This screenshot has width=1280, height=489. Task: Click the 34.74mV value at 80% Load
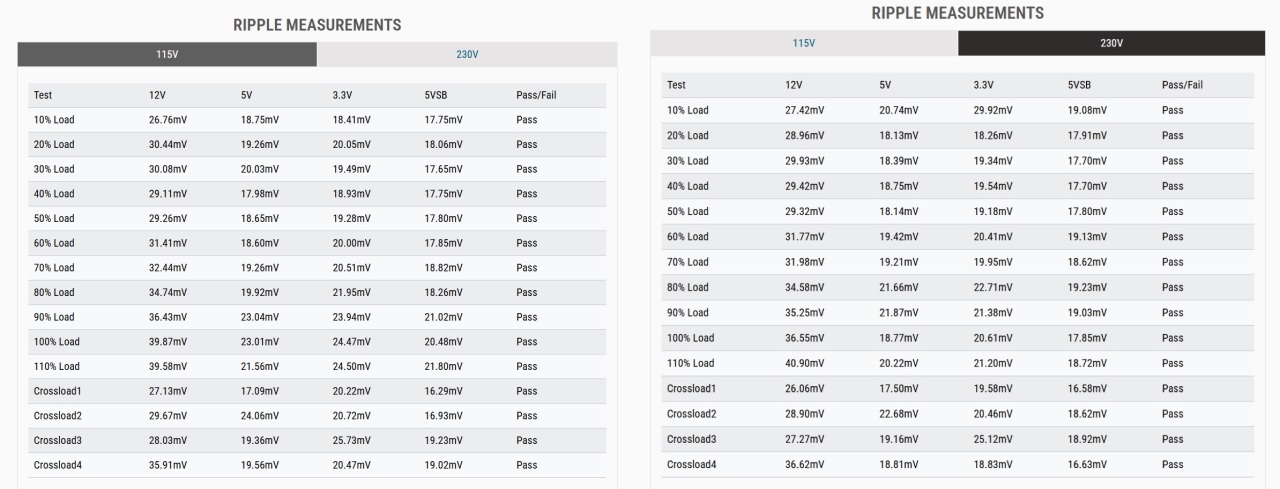coord(167,292)
